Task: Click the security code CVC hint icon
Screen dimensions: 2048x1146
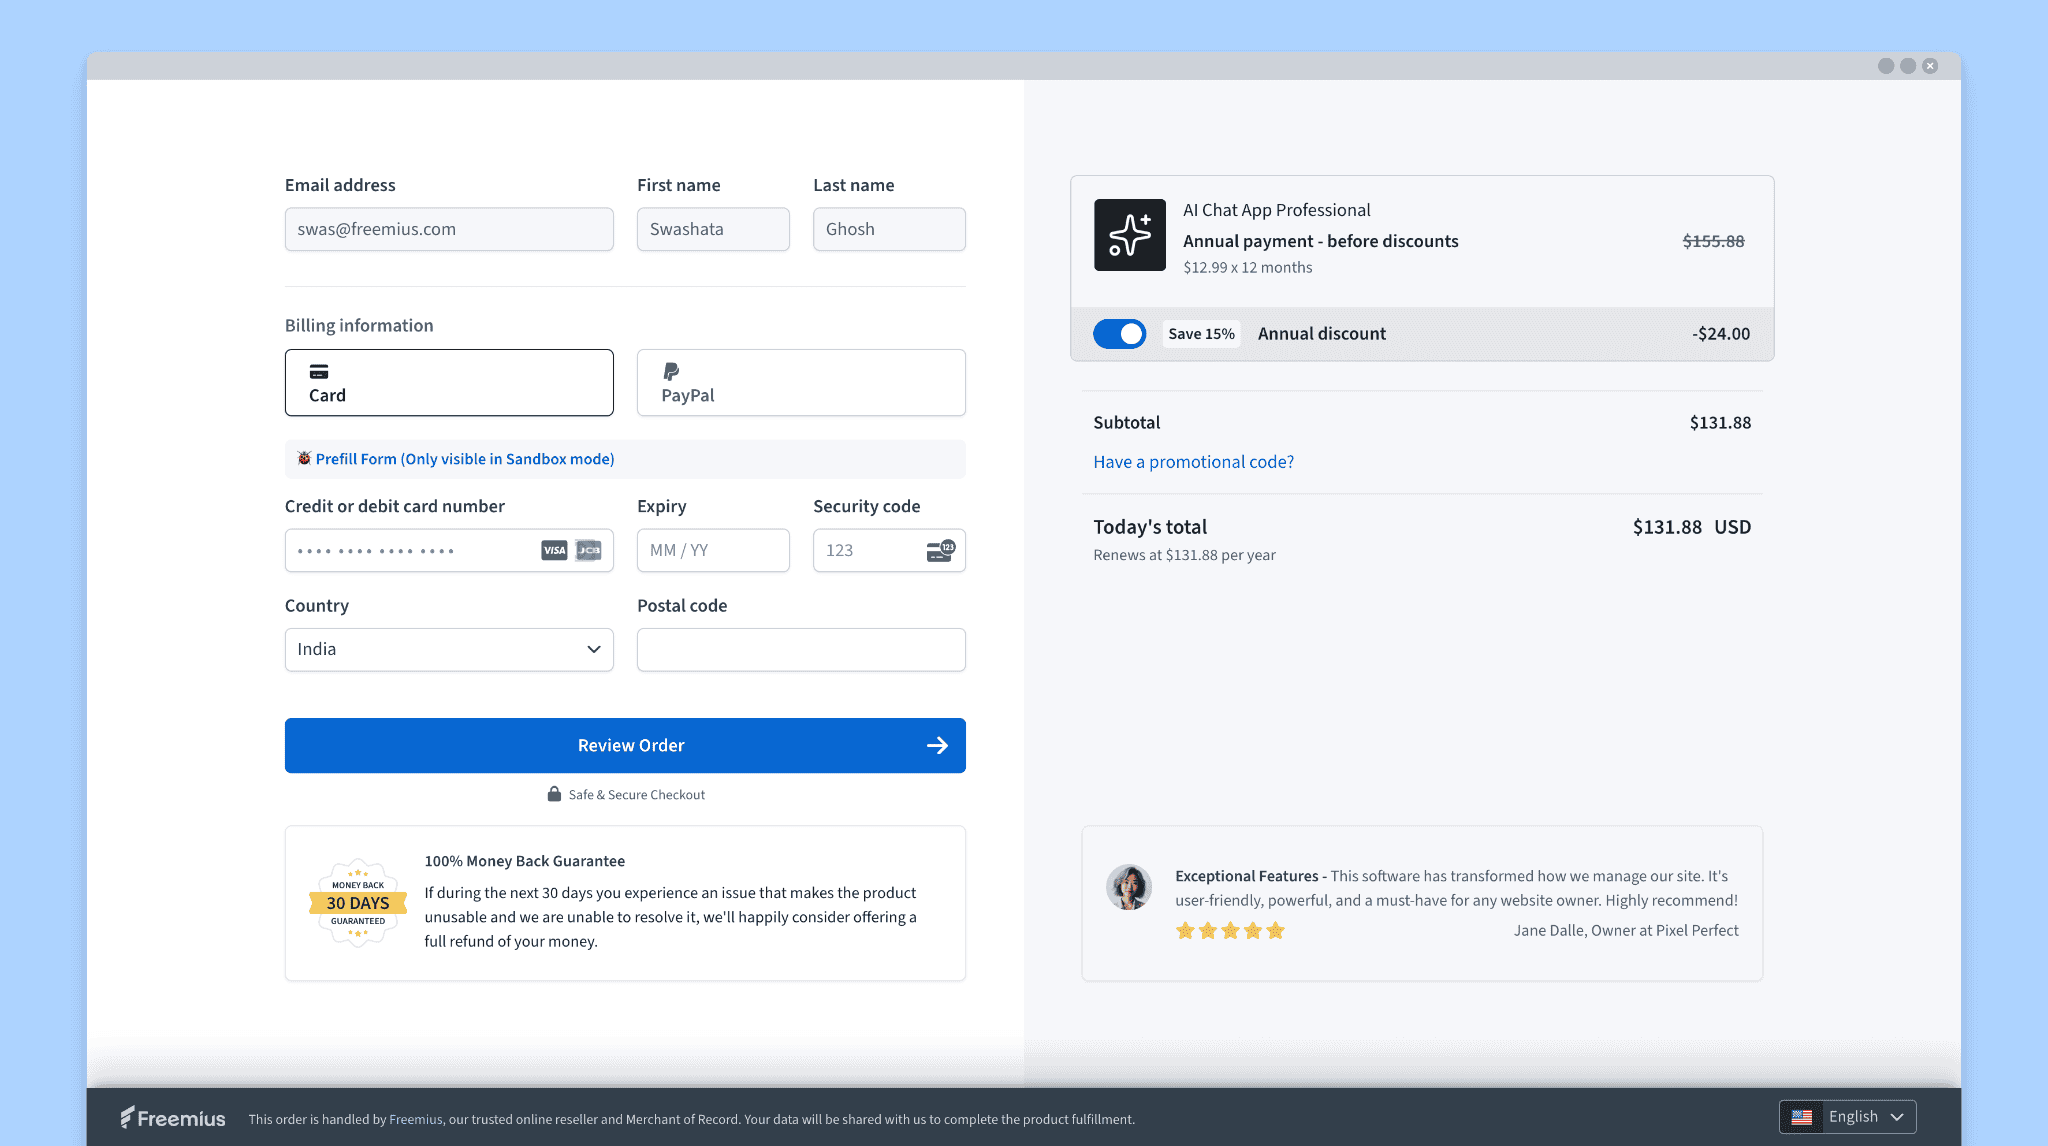Action: pyautogui.click(x=940, y=550)
